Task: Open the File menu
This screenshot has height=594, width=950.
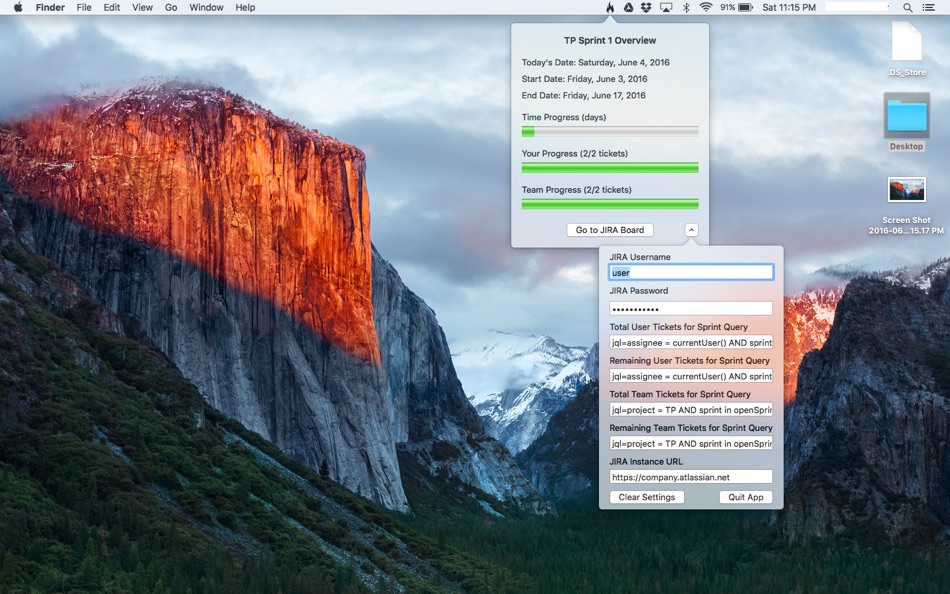Action: (x=84, y=7)
